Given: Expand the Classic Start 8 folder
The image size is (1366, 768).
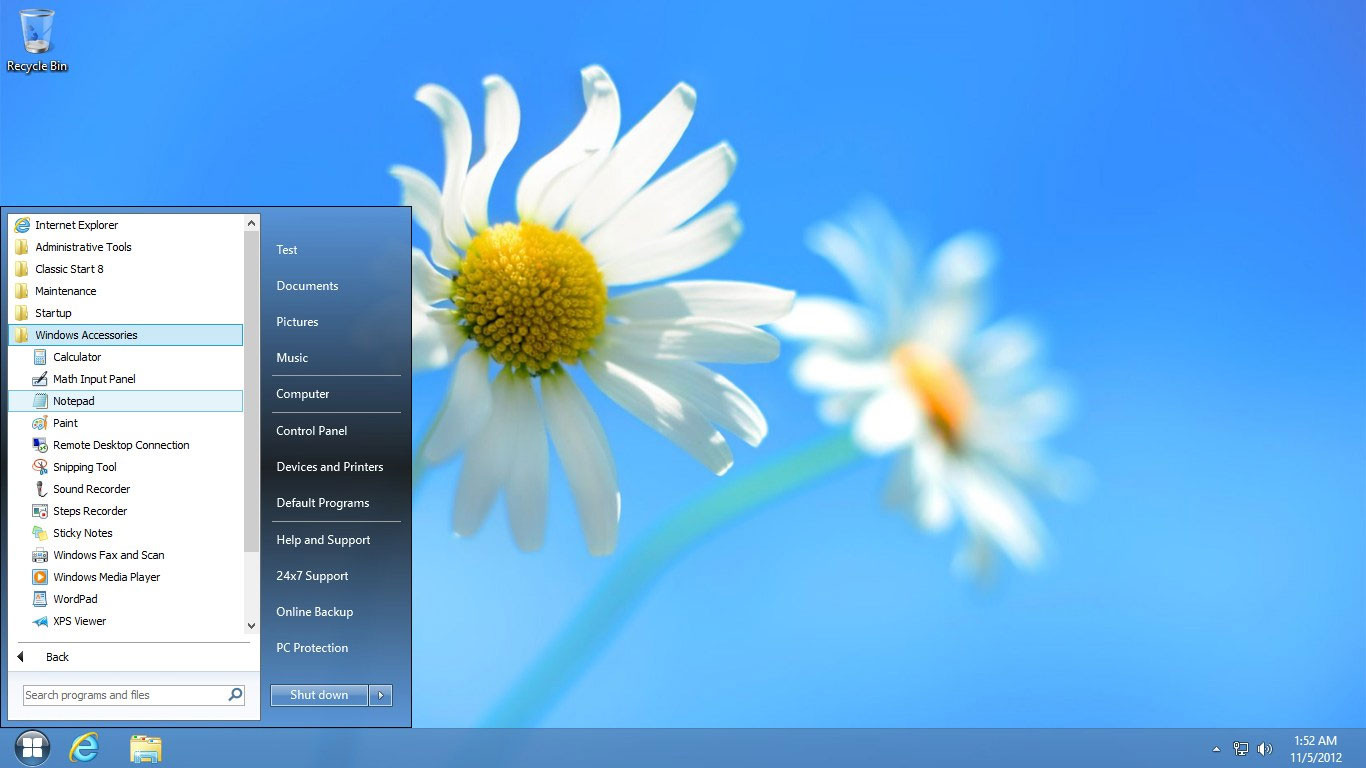Looking at the screenshot, I should pyautogui.click(x=126, y=269).
